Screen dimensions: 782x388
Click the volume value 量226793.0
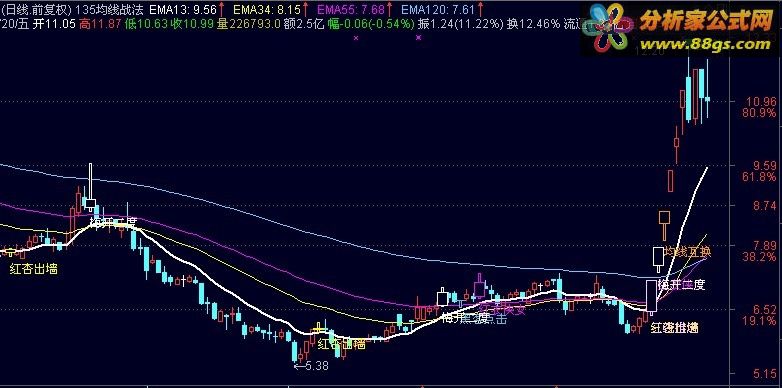(249, 23)
